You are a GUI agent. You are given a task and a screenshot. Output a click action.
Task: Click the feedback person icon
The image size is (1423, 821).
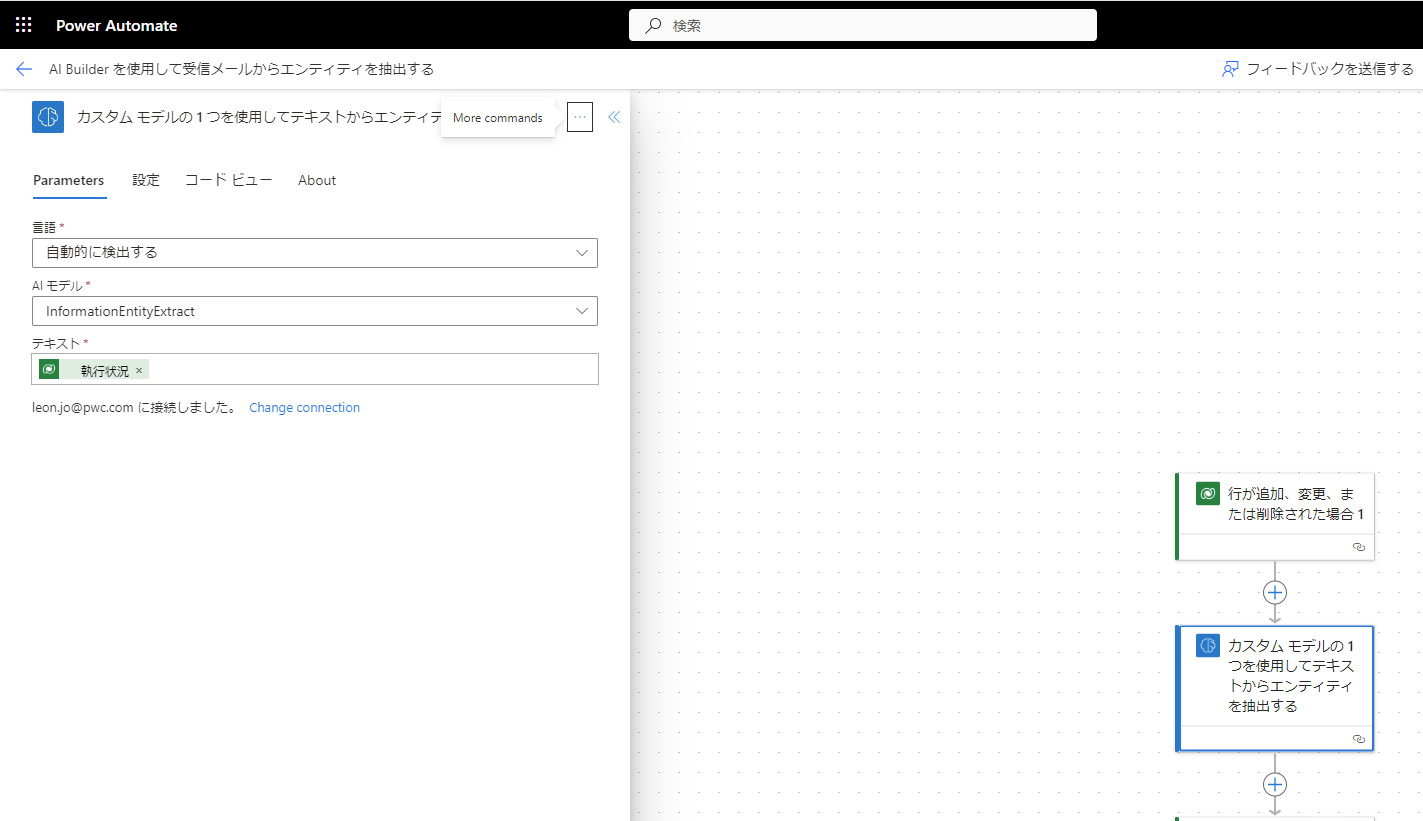pos(1230,69)
